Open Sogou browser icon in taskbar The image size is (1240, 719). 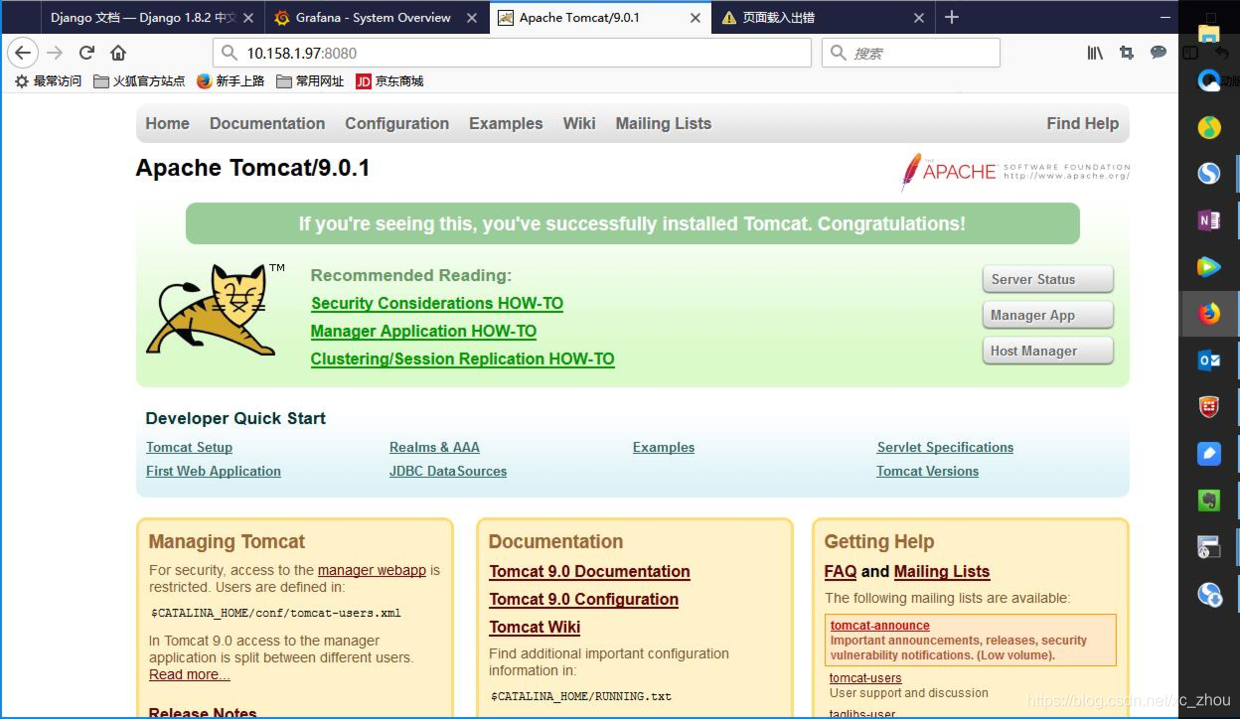(1209, 173)
